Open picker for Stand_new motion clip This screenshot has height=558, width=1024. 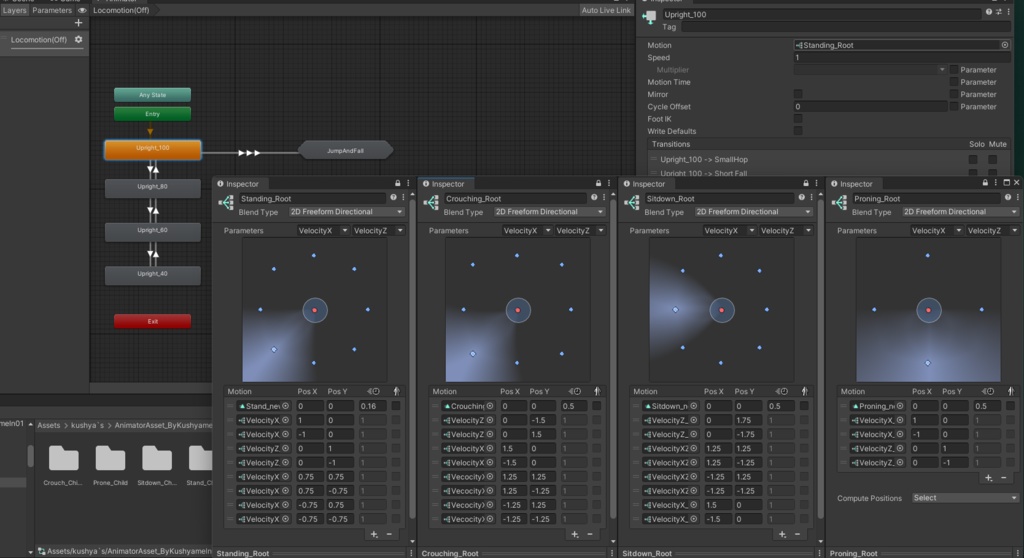285,406
